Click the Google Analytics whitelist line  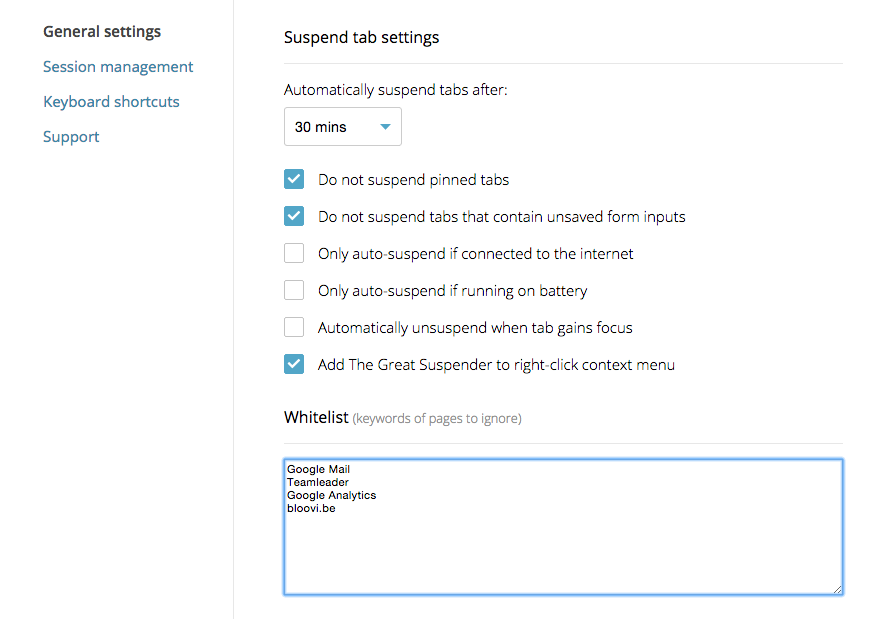pos(331,495)
